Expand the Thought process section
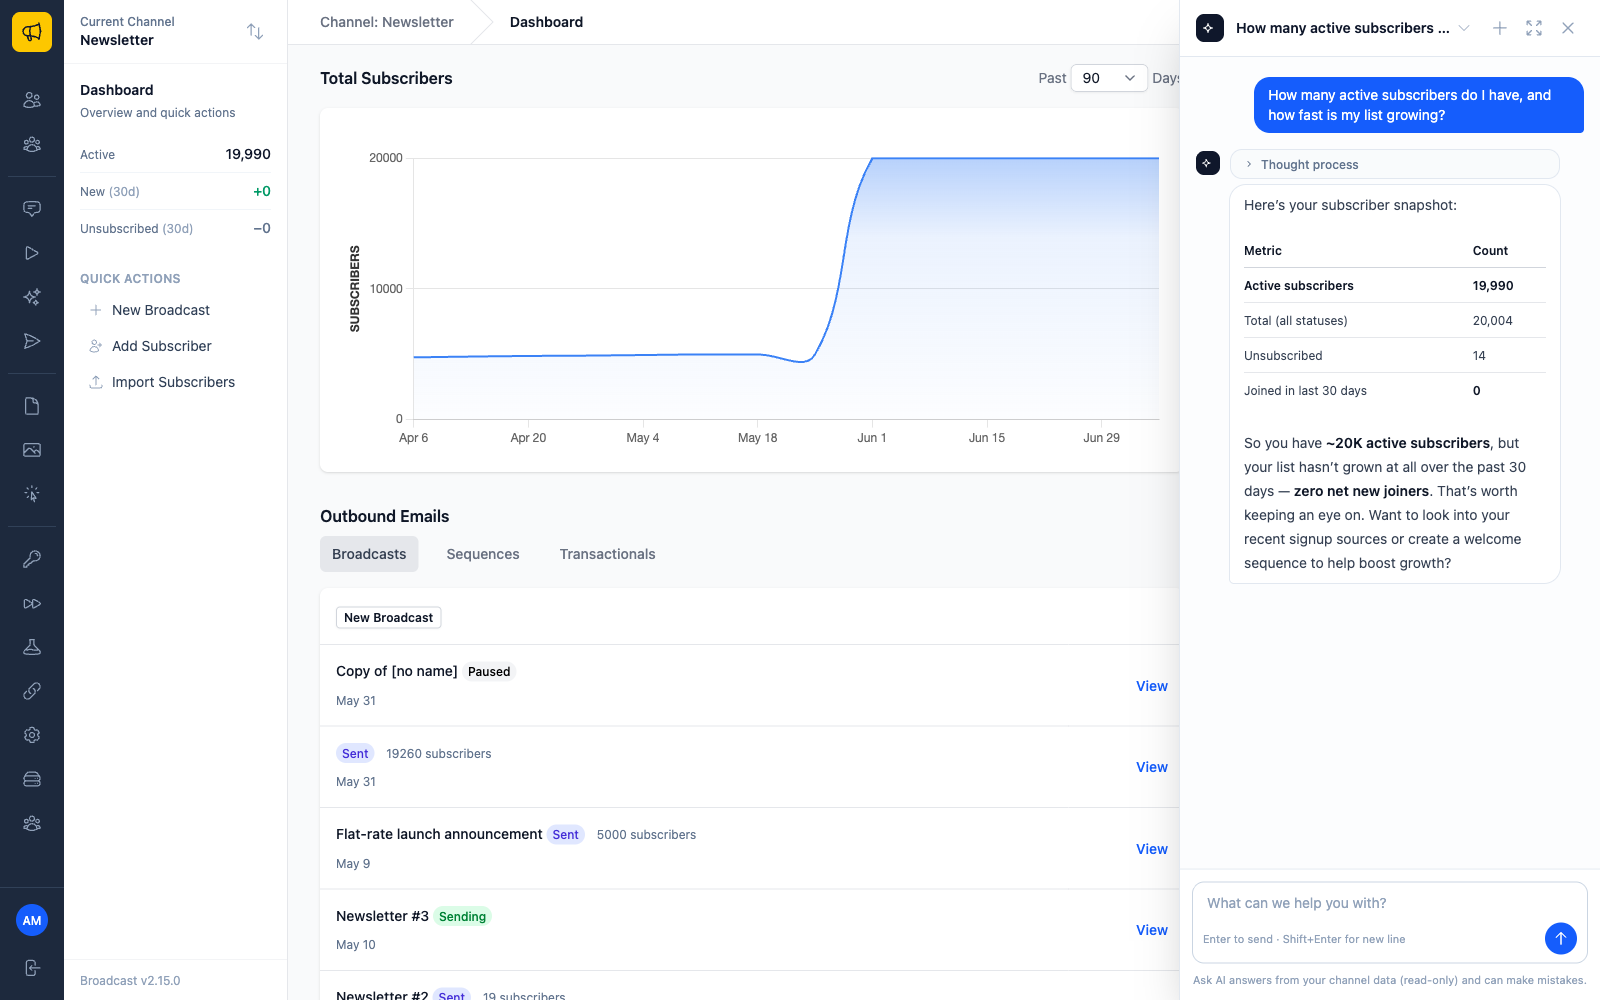 tap(1394, 164)
